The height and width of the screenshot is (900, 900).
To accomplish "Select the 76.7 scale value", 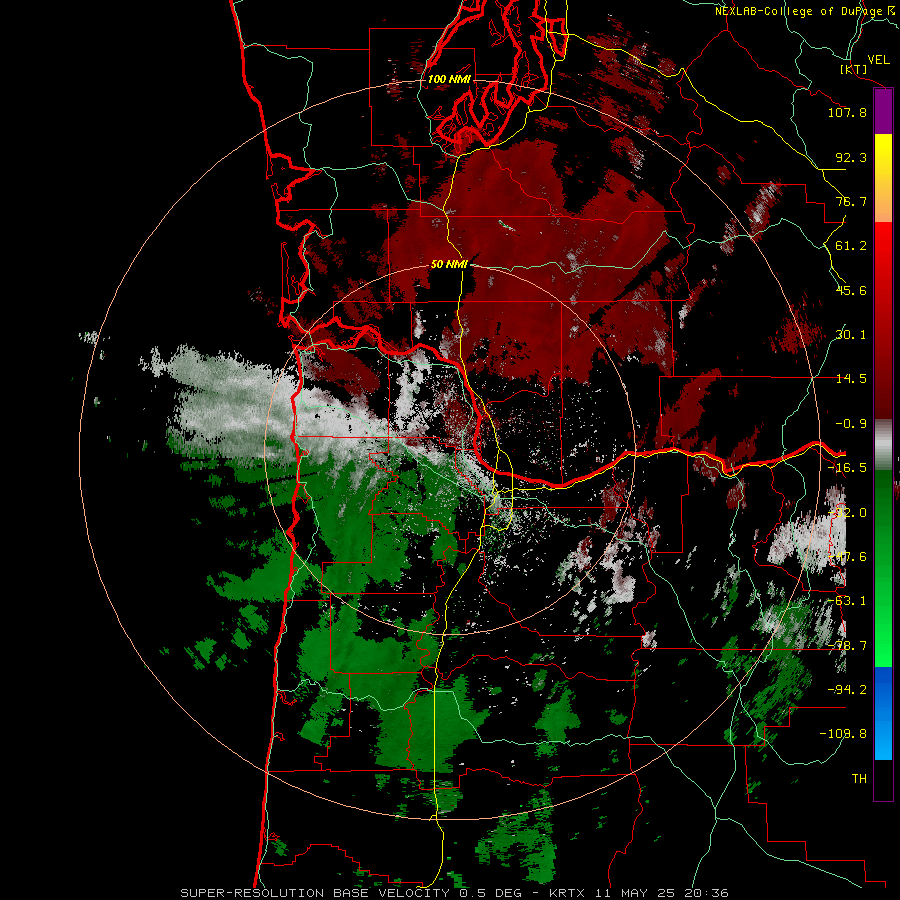I will point(851,201).
